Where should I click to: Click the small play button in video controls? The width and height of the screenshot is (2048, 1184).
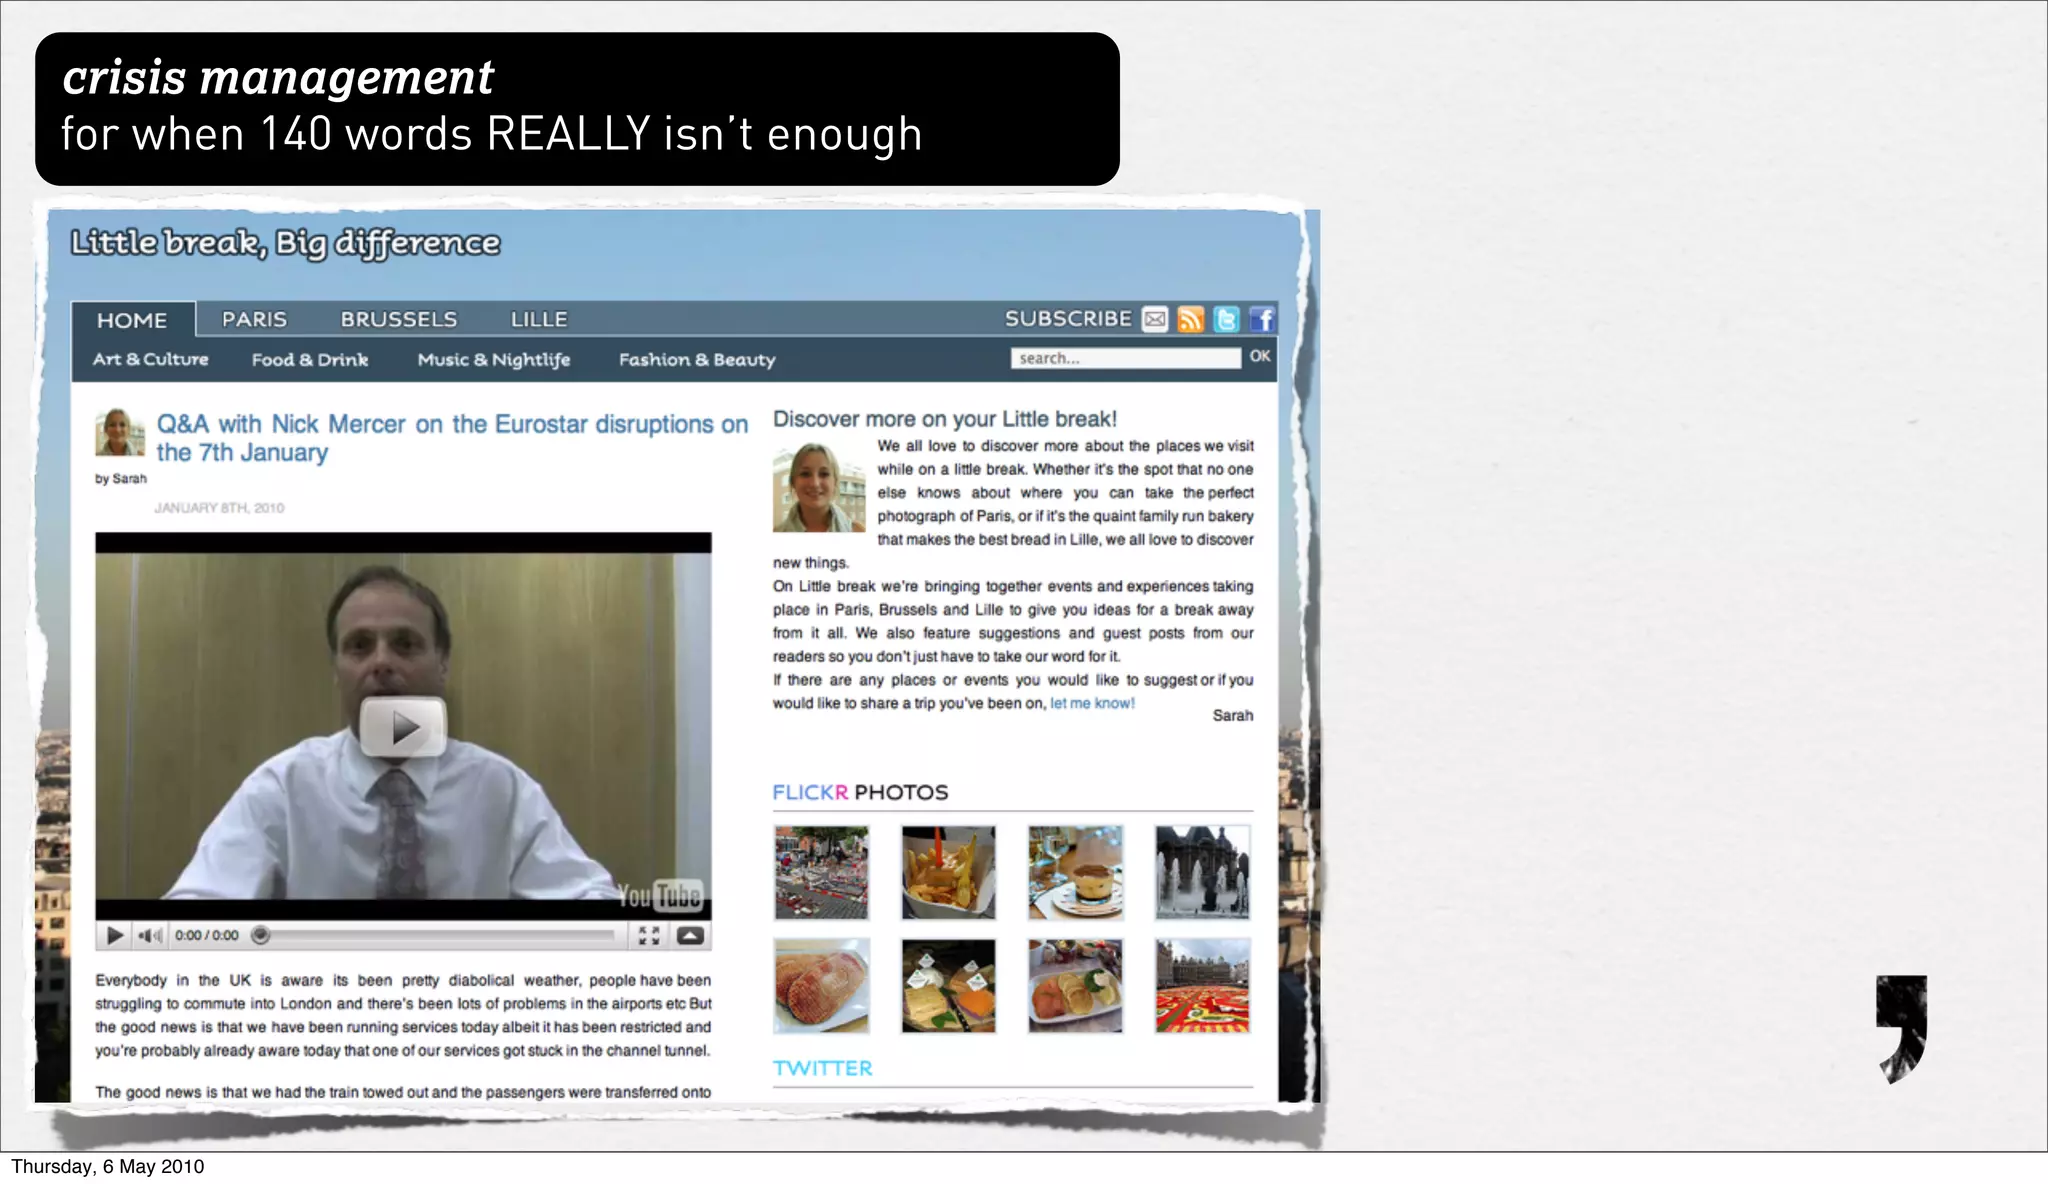click(x=115, y=936)
